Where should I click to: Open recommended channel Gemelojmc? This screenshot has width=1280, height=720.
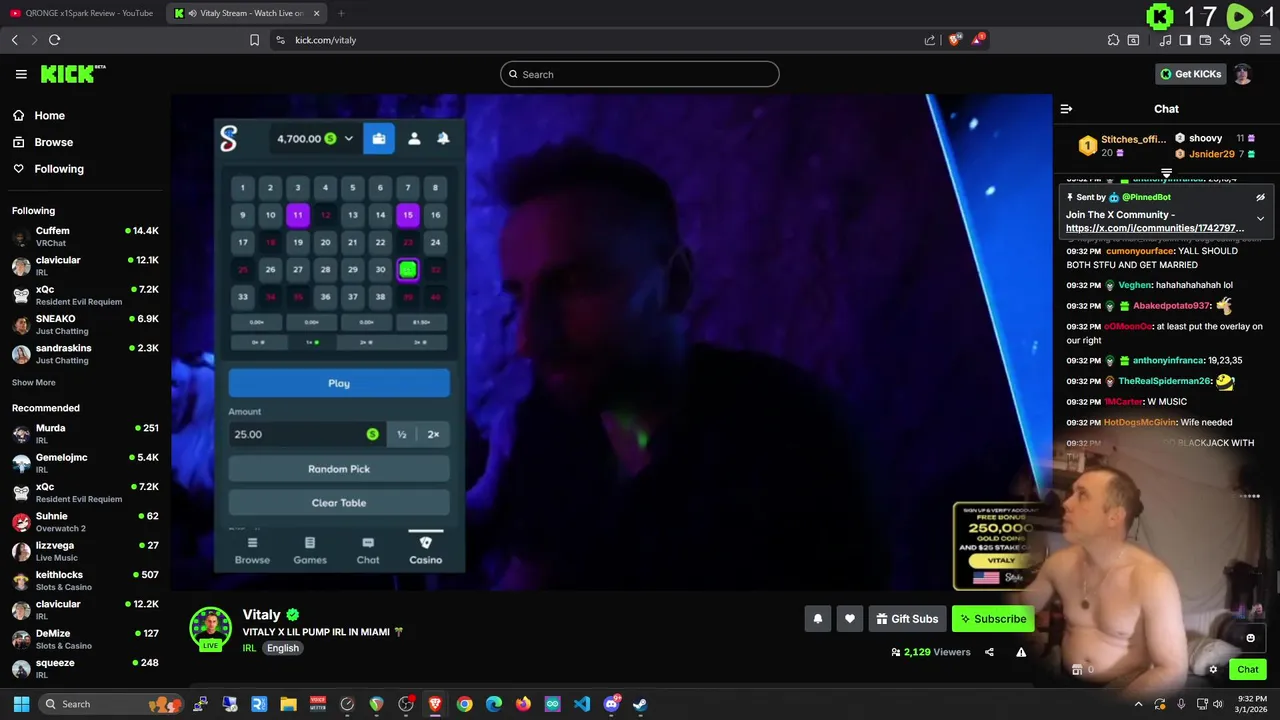(x=85, y=463)
